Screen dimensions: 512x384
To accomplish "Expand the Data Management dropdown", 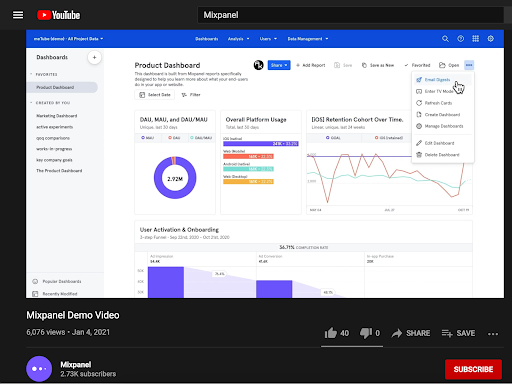I will [x=308, y=39].
